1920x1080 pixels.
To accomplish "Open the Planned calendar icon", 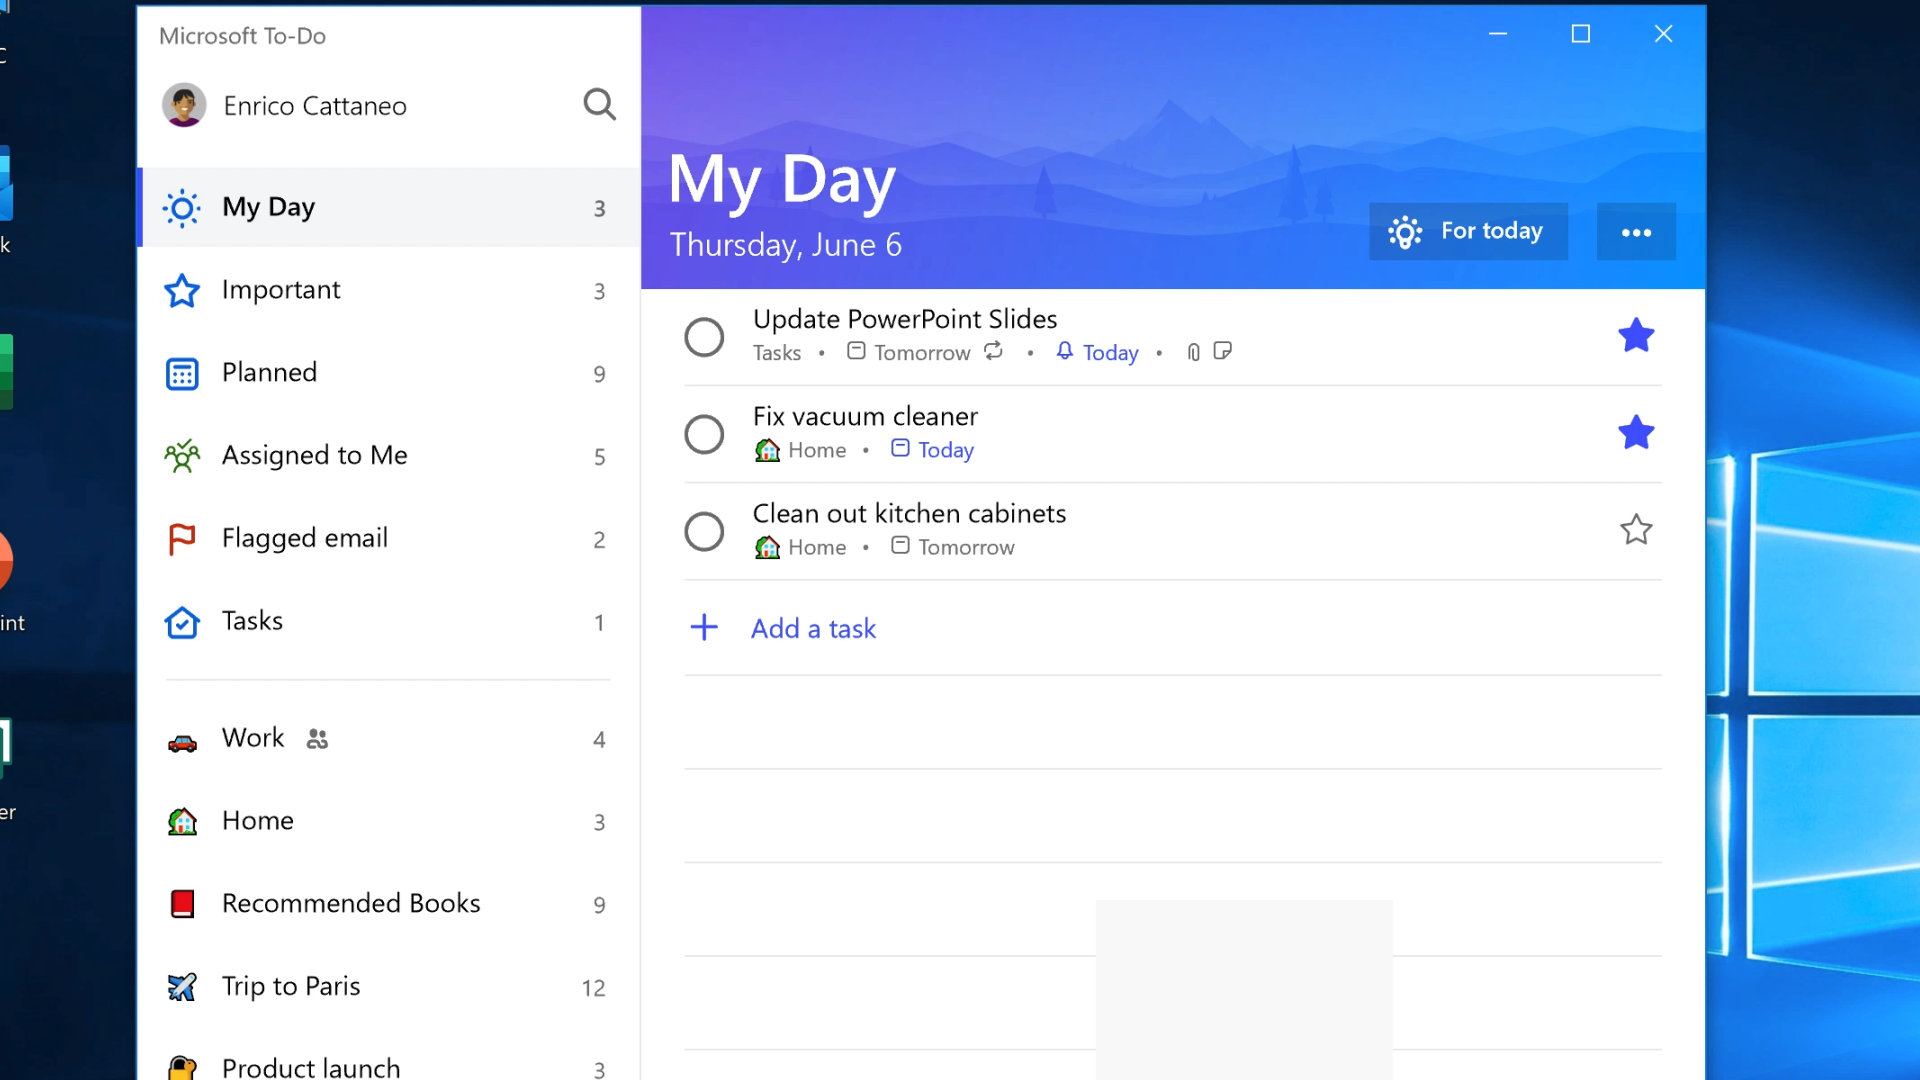I will coord(182,372).
